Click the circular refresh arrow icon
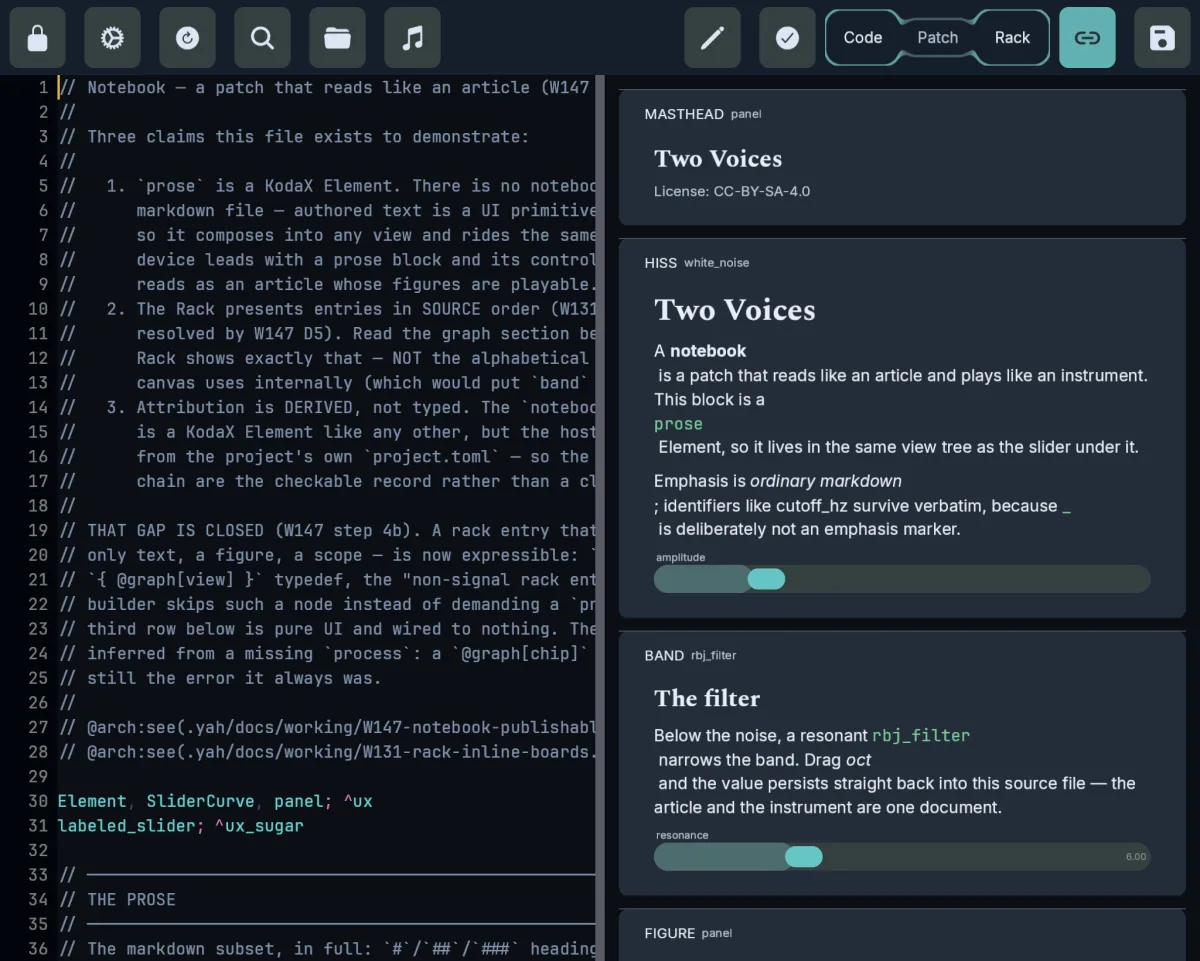The width and height of the screenshot is (1200, 961). pyautogui.click(x=188, y=38)
